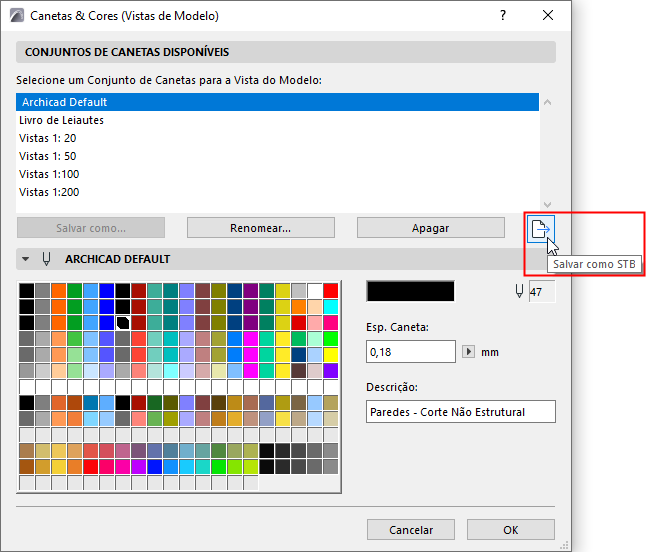
Task: Select the bright green swatch ending fourth row
Action: 331,339
